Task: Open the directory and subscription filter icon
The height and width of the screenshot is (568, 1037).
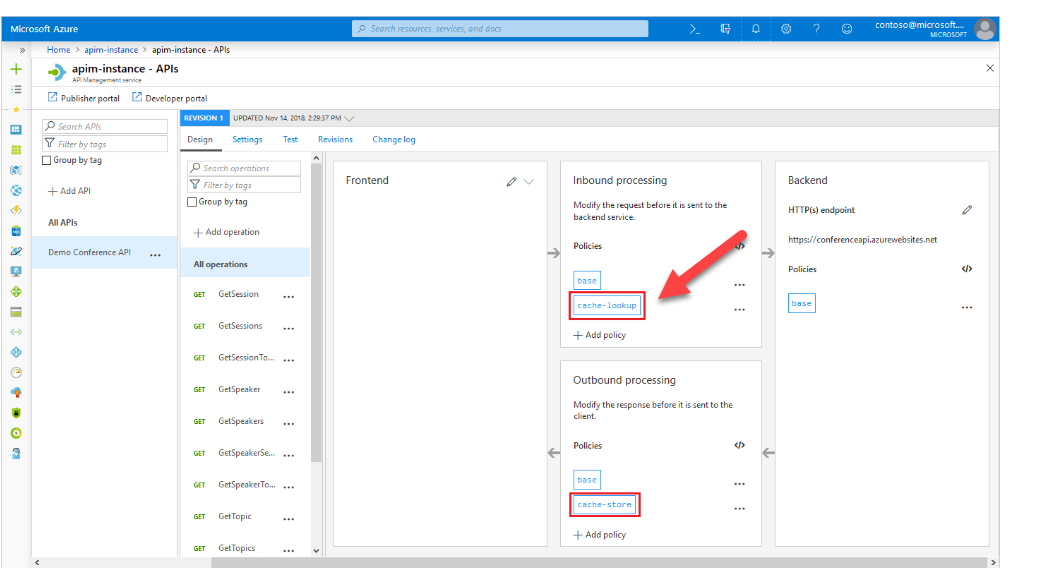Action: 726,29
